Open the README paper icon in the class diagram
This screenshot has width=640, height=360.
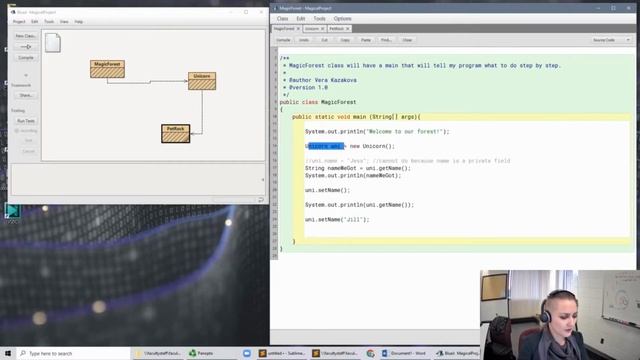(x=53, y=42)
